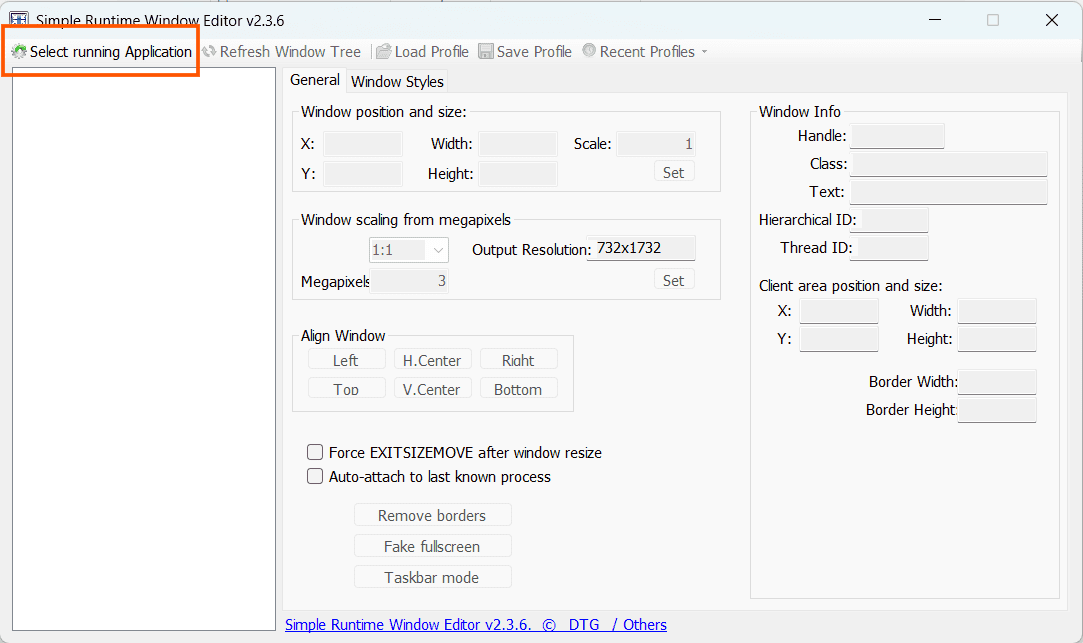Viewport: 1083px width, 643px height.
Task: Click the Taskbar mode button
Action: click(x=432, y=577)
